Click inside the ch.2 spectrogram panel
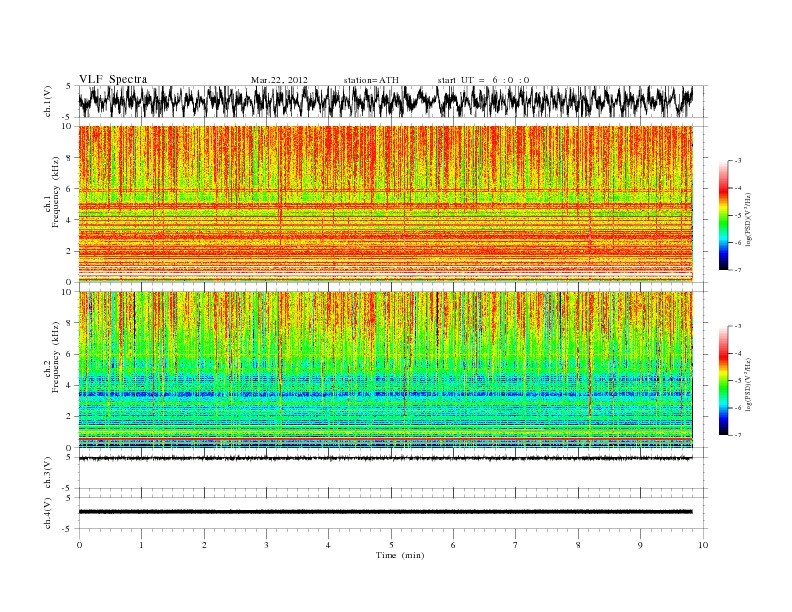The width and height of the screenshot is (792, 612). coord(386,370)
